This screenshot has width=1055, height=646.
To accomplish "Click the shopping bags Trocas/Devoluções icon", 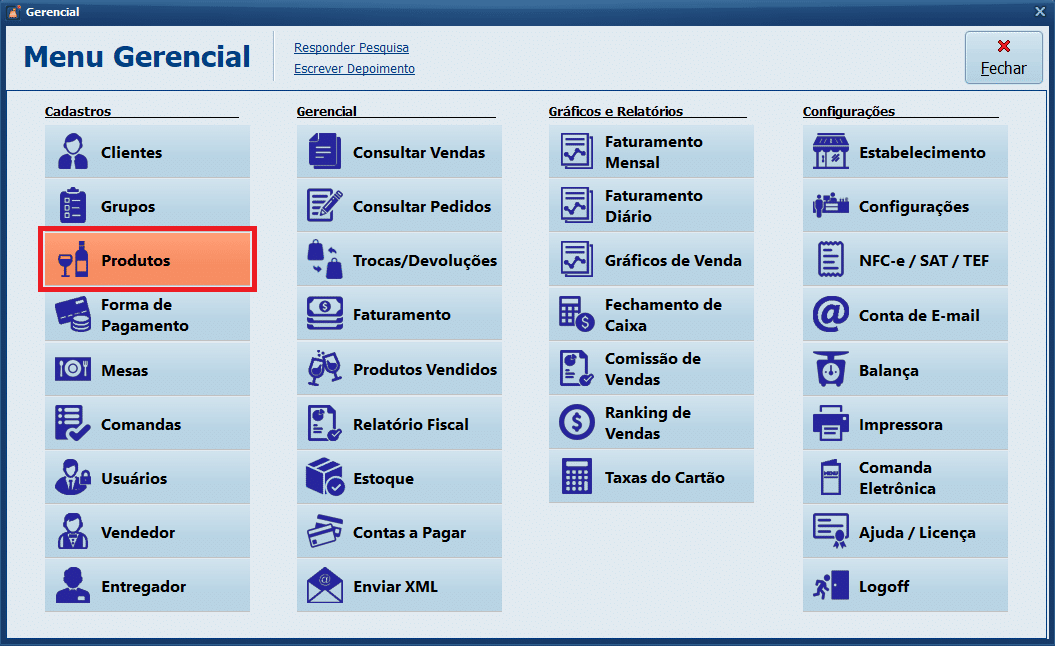I will [325, 260].
